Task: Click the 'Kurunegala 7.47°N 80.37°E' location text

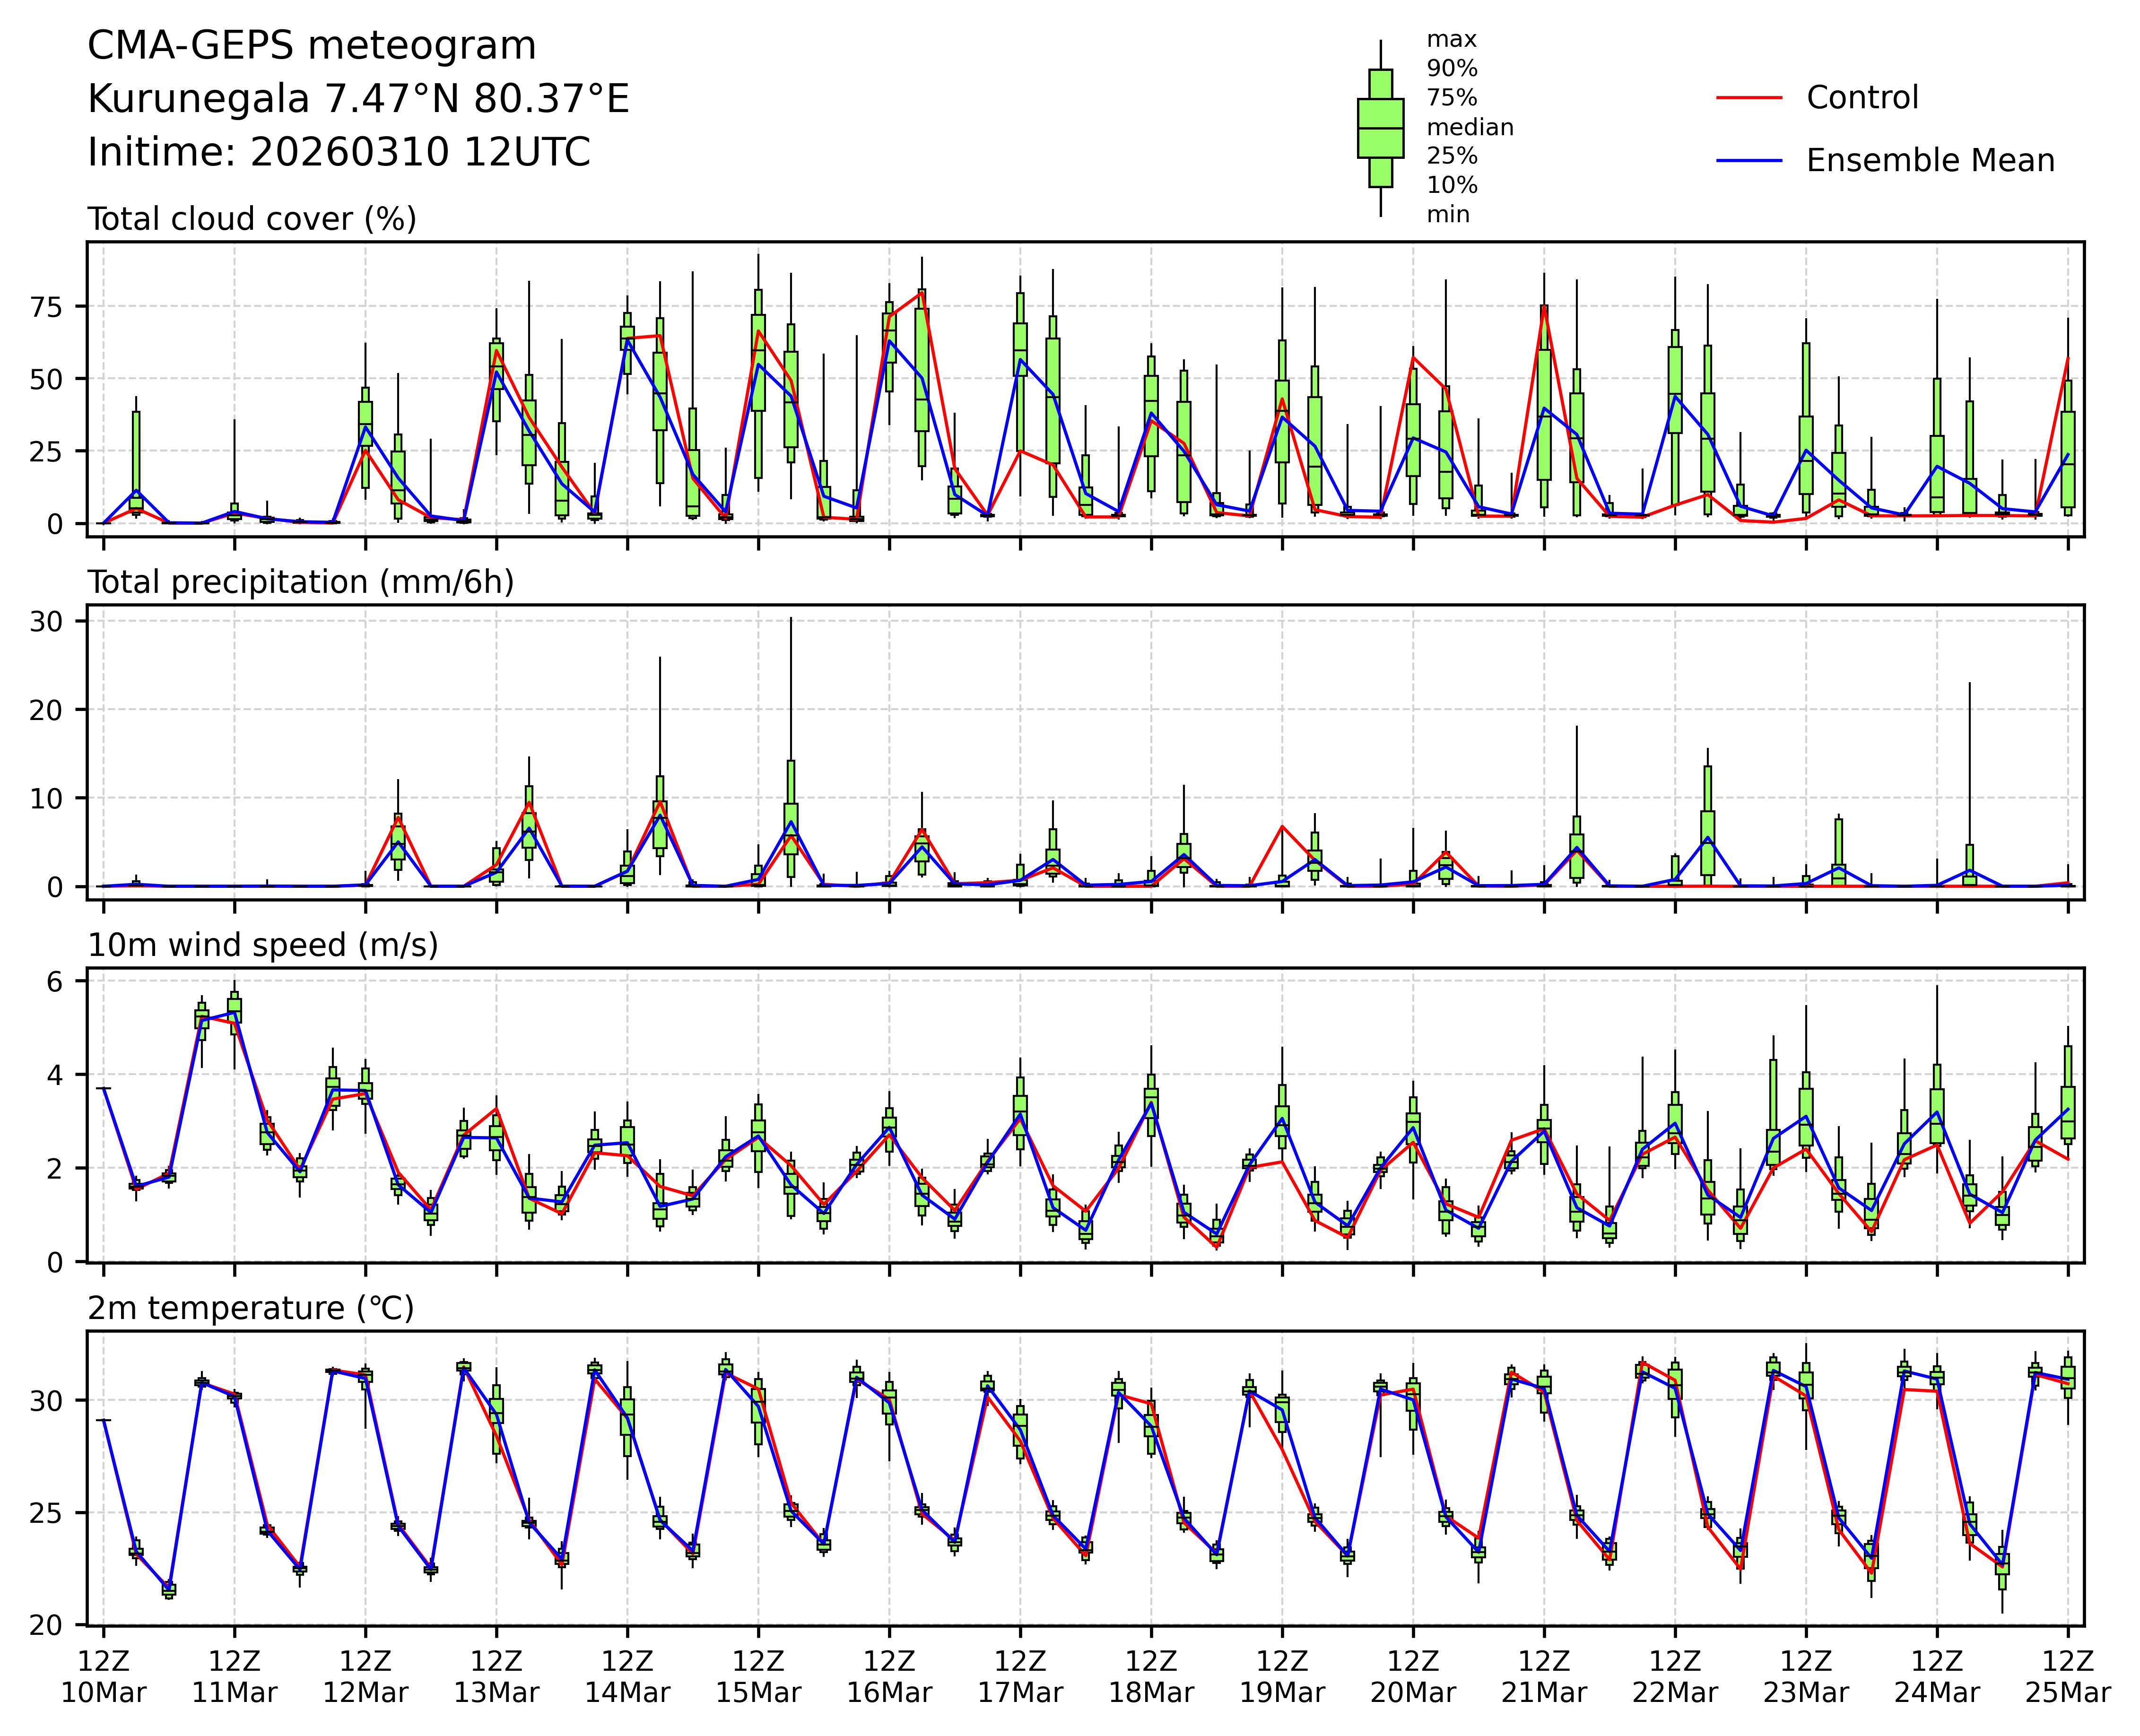Action: (358, 99)
